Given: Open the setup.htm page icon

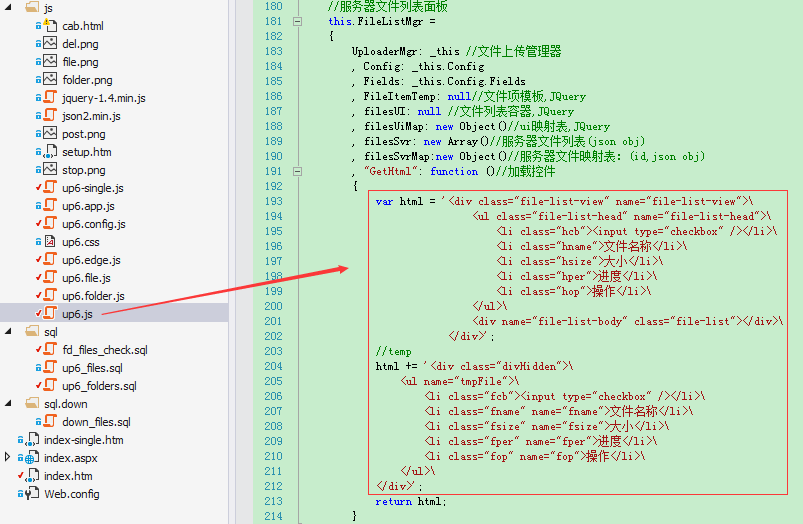Looking at the screenshot, I should [50, 152].
